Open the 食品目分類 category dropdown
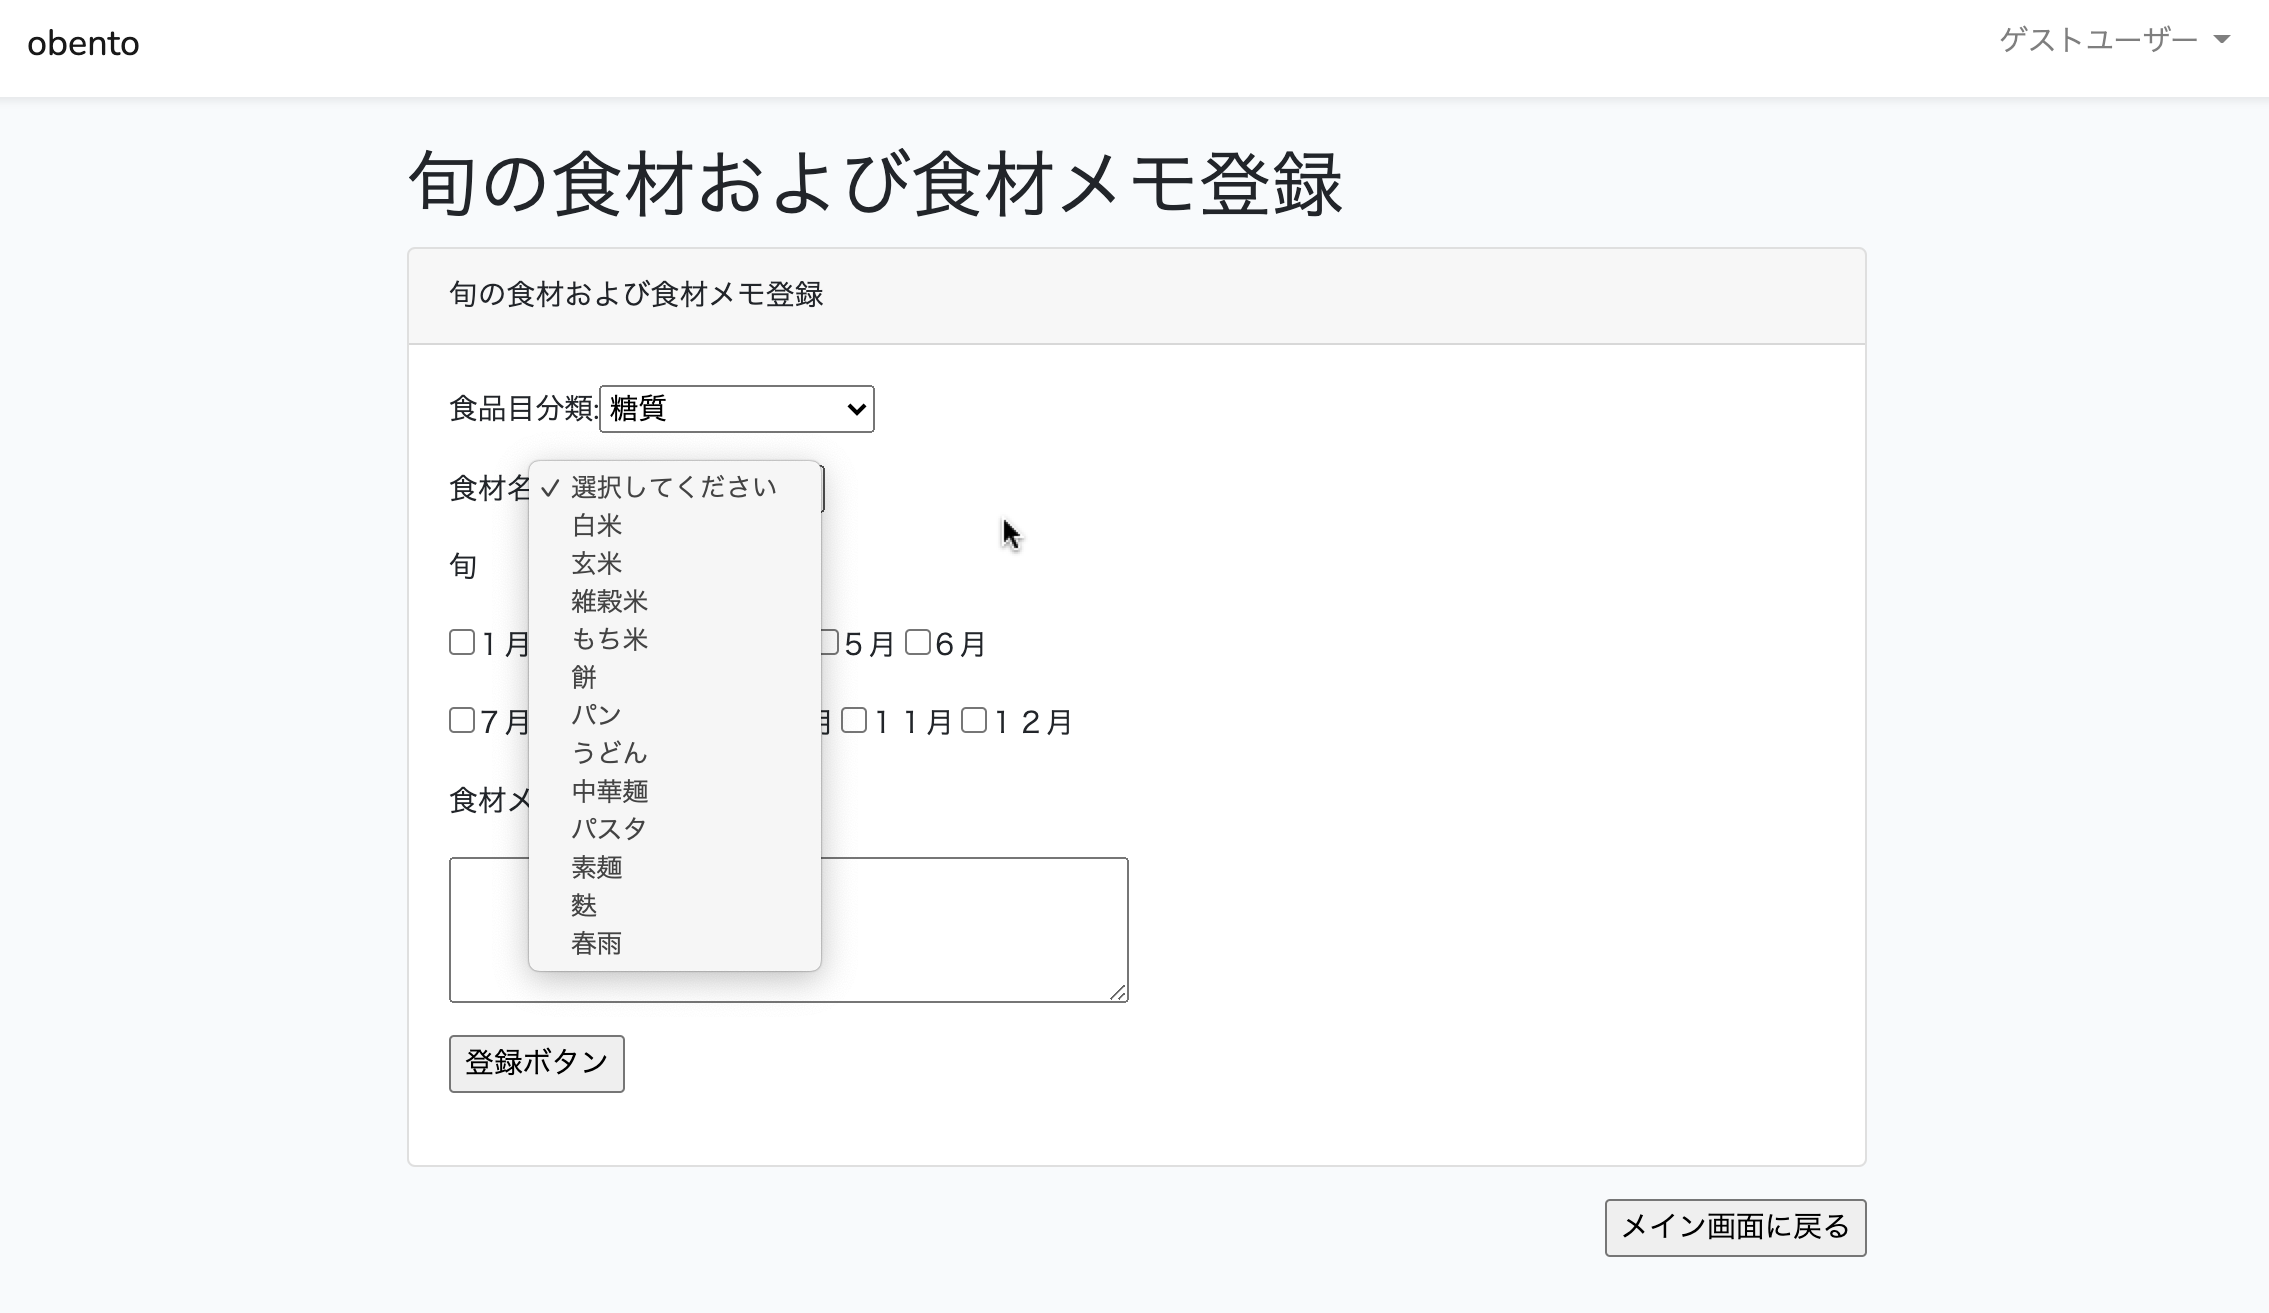 tap(736, 409)
